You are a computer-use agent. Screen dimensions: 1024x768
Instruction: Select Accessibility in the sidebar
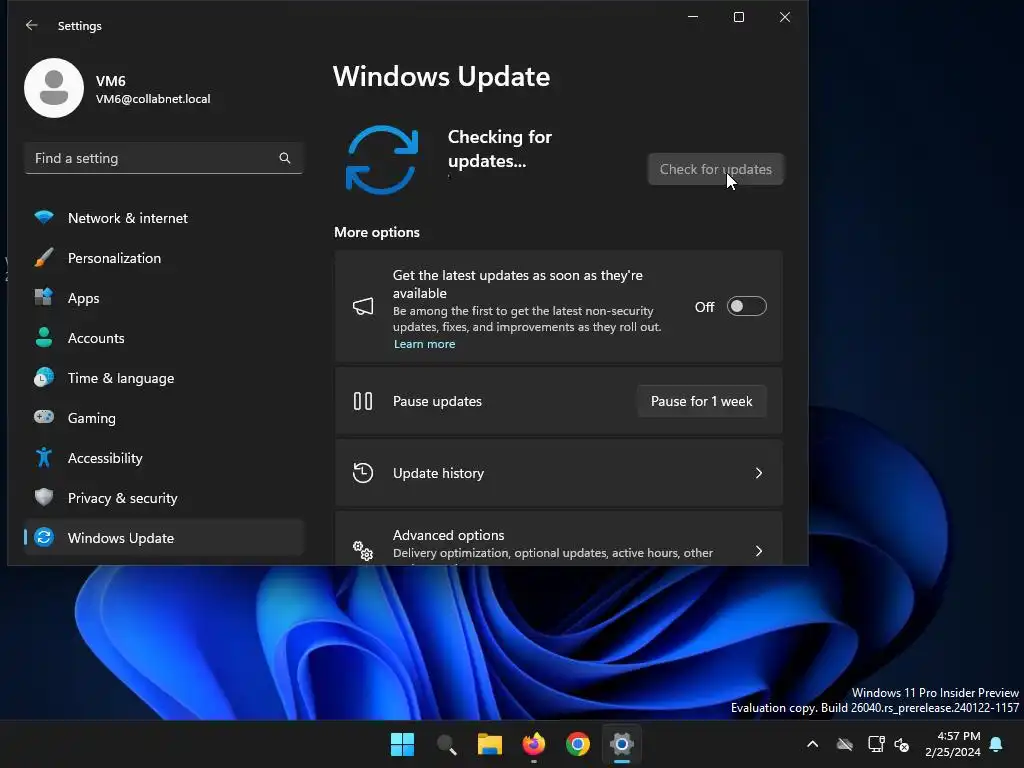click(163, 458)
